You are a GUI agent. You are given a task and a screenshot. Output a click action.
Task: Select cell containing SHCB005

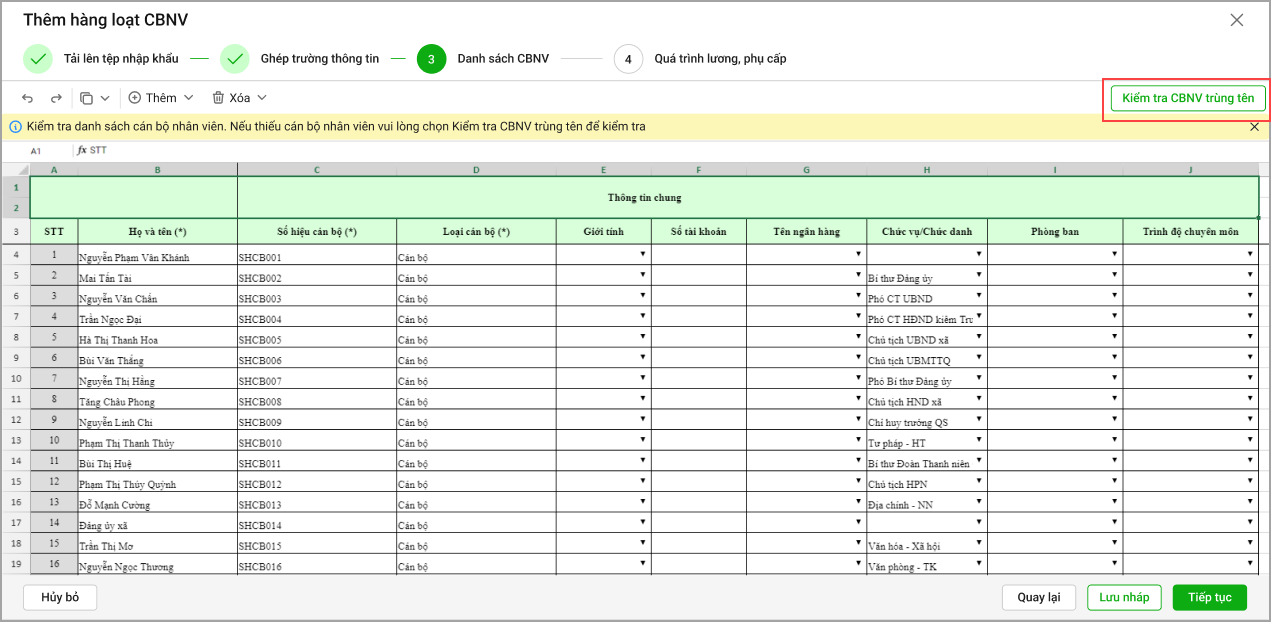[316, 340]
